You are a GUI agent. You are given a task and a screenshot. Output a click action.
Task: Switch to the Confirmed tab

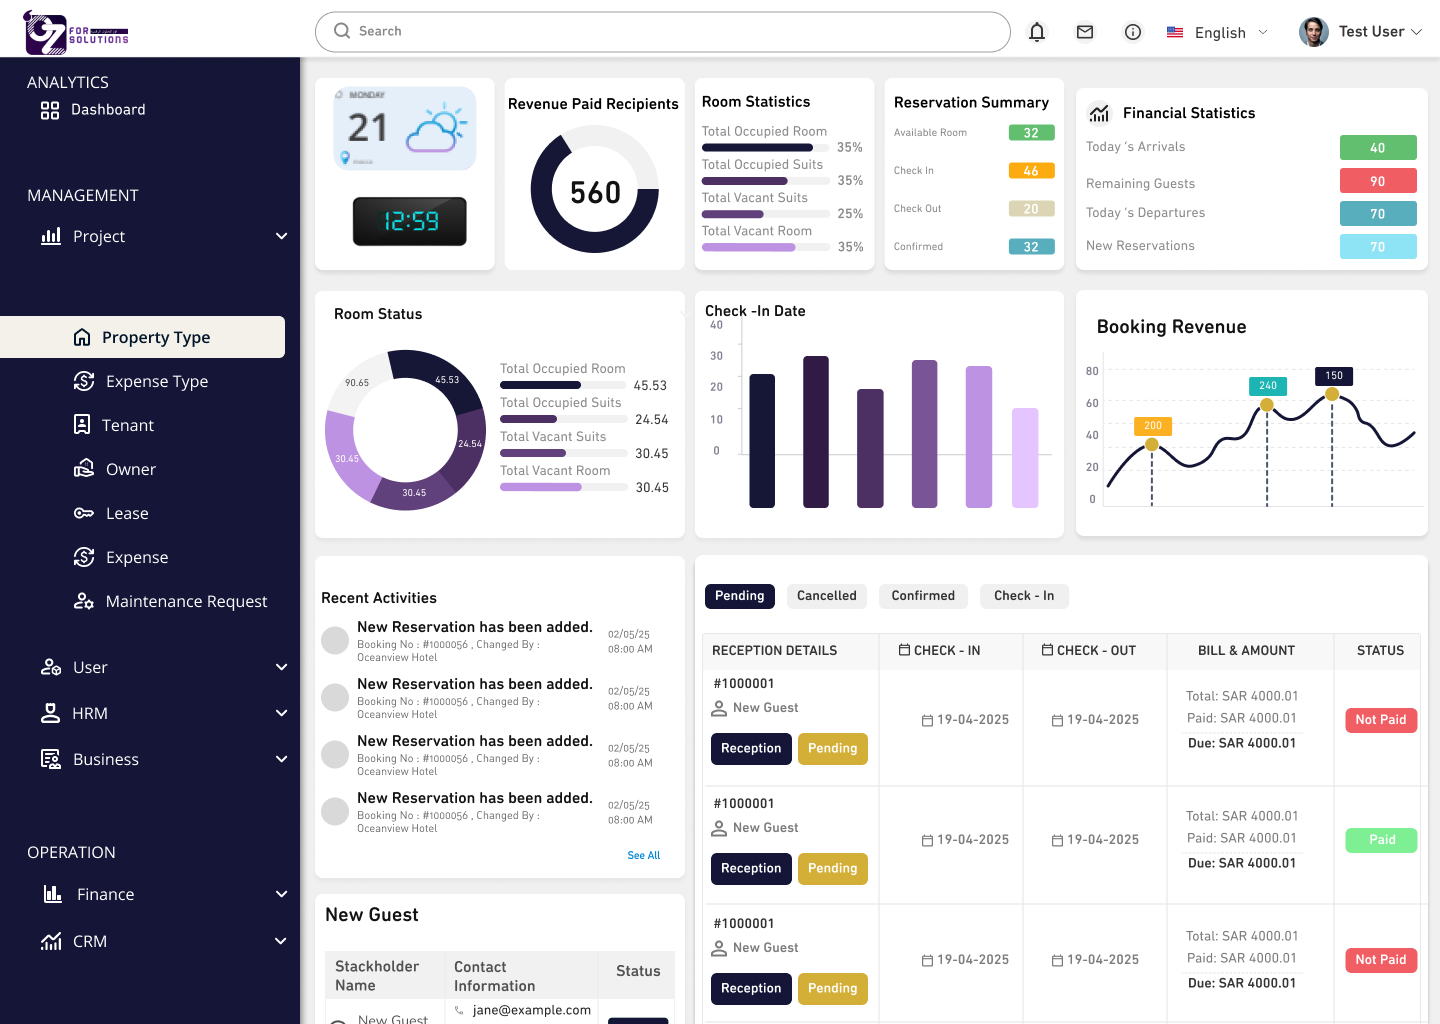point(923,596)
